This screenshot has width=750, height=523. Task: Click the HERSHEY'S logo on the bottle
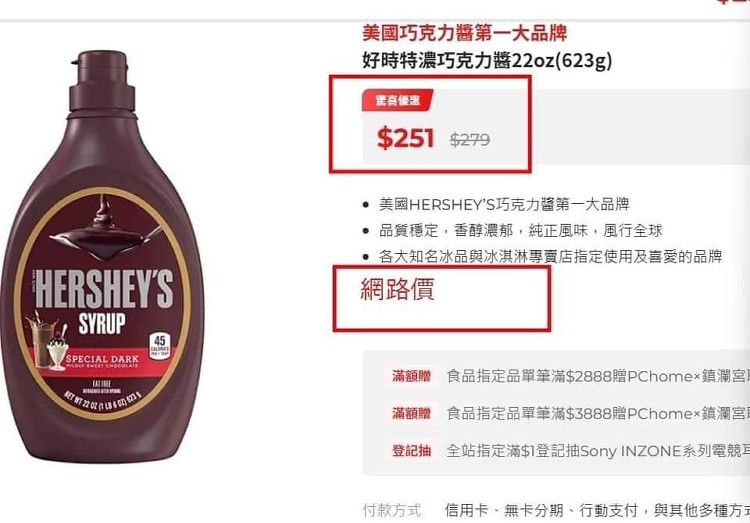click(x=104, y=289)
